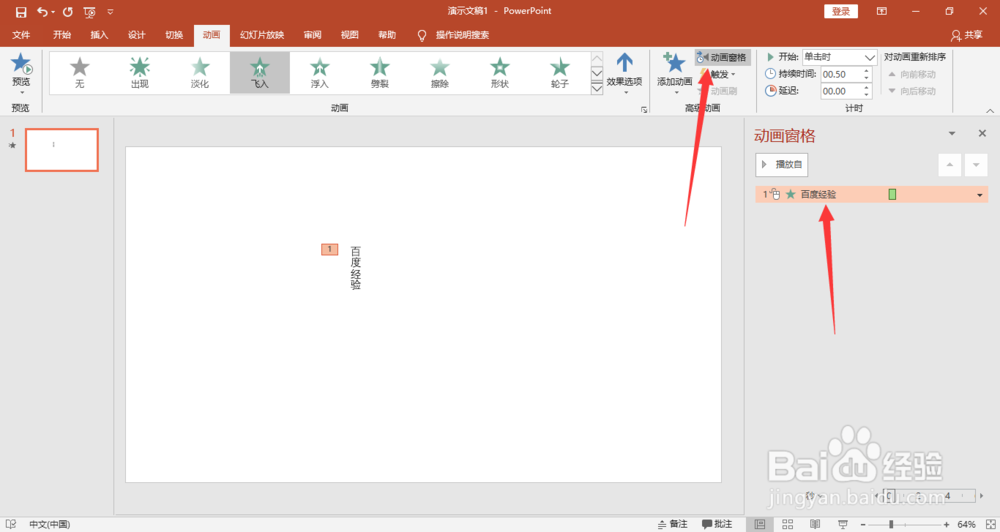Switch to the Insert (插入) ribbon tab
Screen dimensions: 1000x532
[x=99, y=35]
